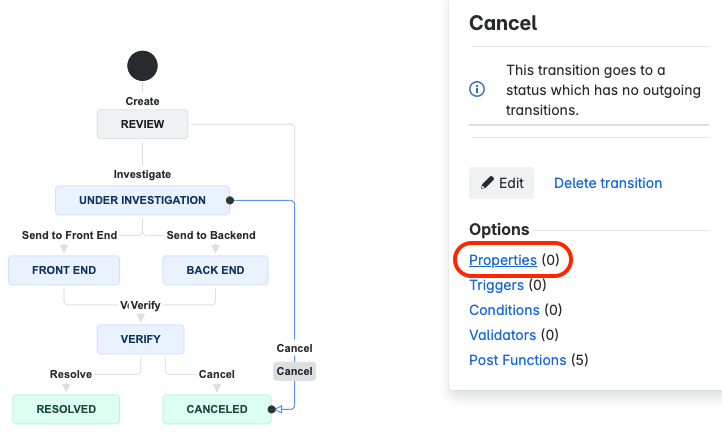Click the Edit pencil button
Image resolution: width=722 pixels, height=438 pixels.
[x=501, y=183]
